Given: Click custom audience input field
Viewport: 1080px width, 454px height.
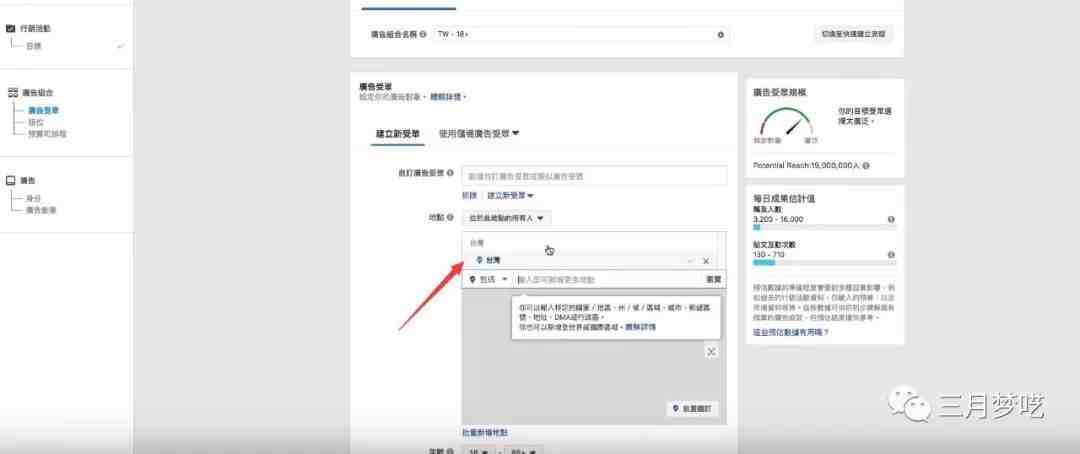Looking at the screenshot, I should [594, 176].
